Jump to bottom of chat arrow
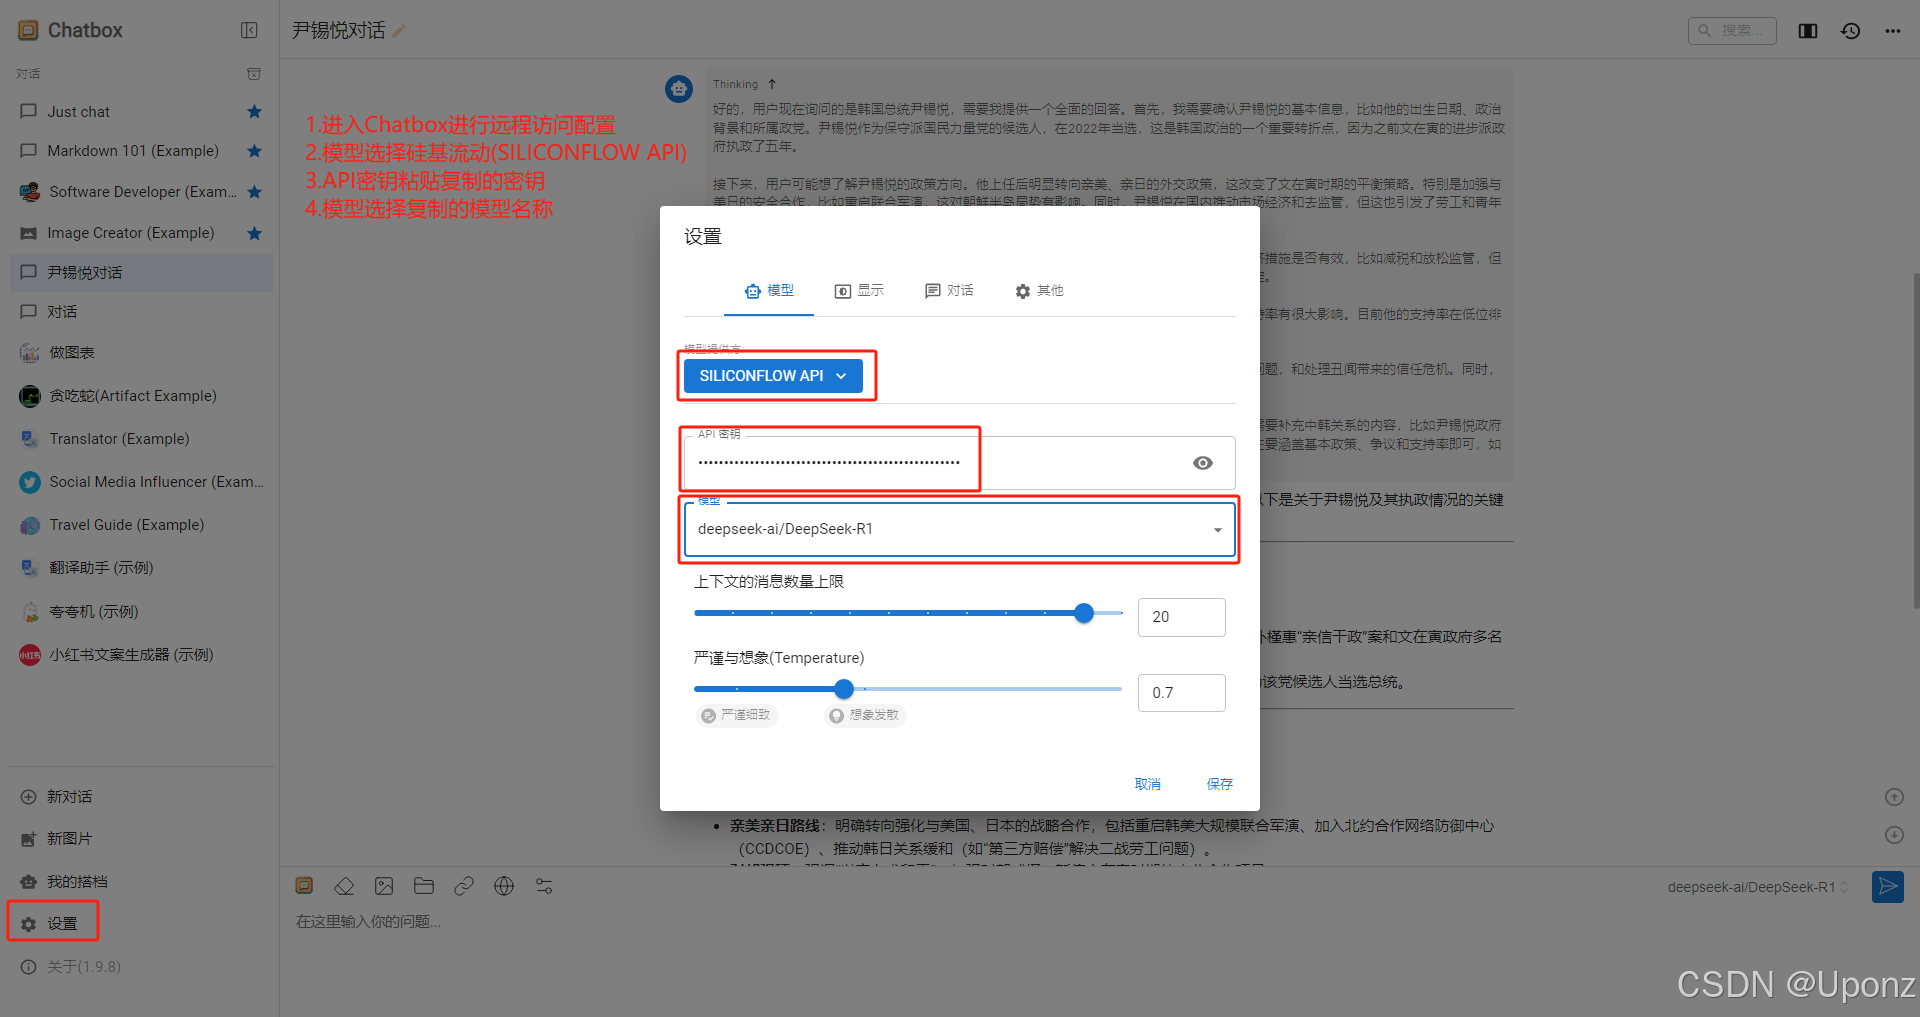The width and height of the screenshot is (1920, 1017). [1894, 835]
